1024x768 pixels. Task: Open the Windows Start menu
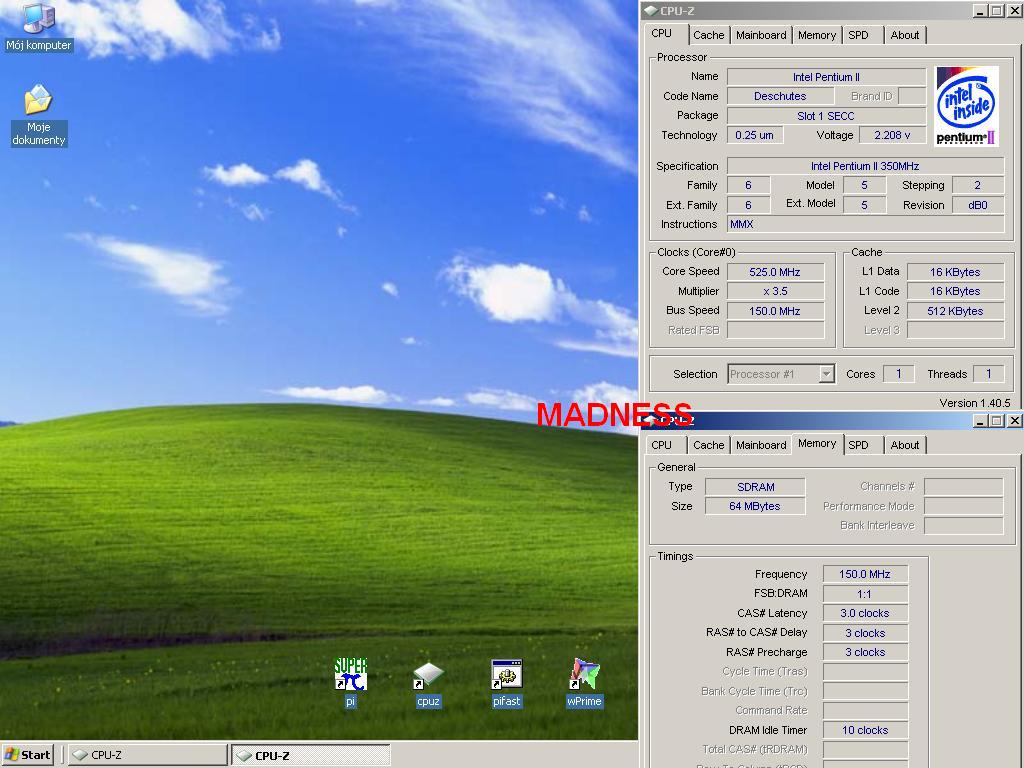point(28,755)
